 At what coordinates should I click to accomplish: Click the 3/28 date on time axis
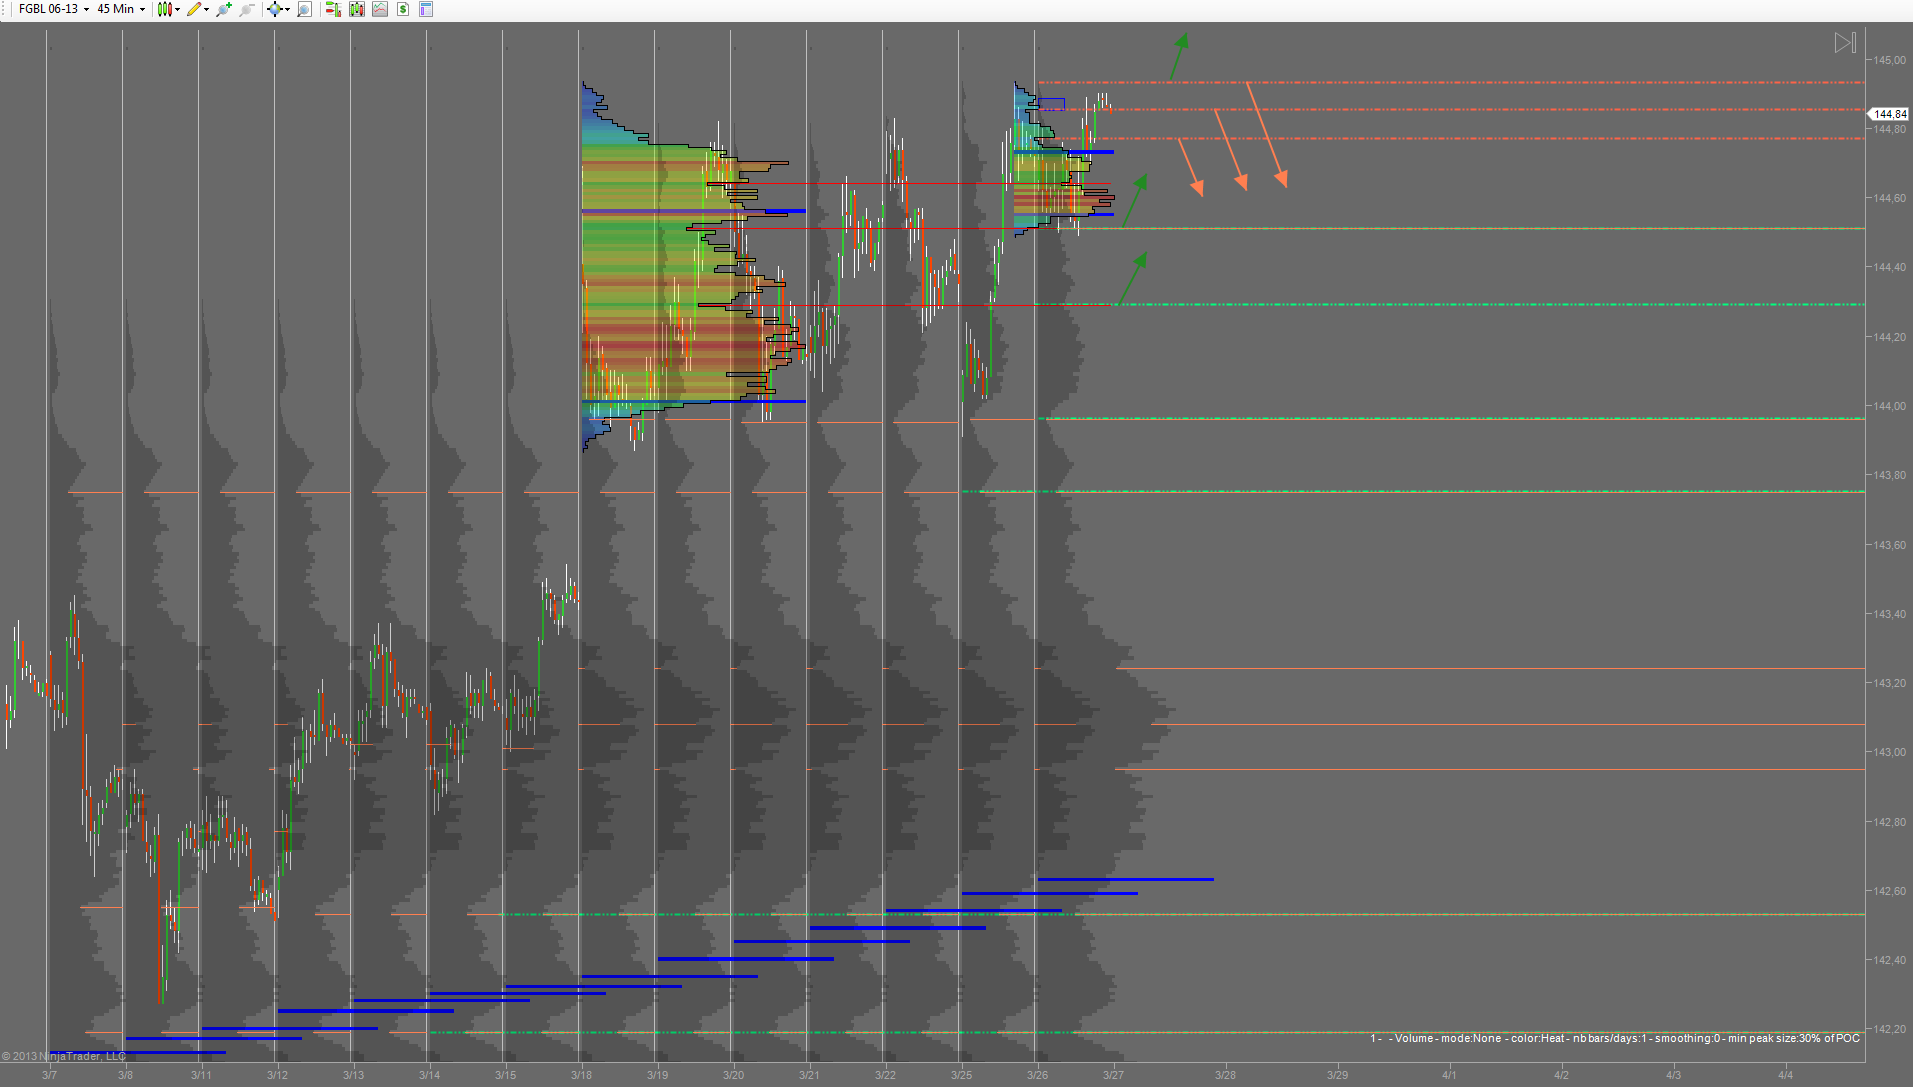[x=1225, y=1075]
